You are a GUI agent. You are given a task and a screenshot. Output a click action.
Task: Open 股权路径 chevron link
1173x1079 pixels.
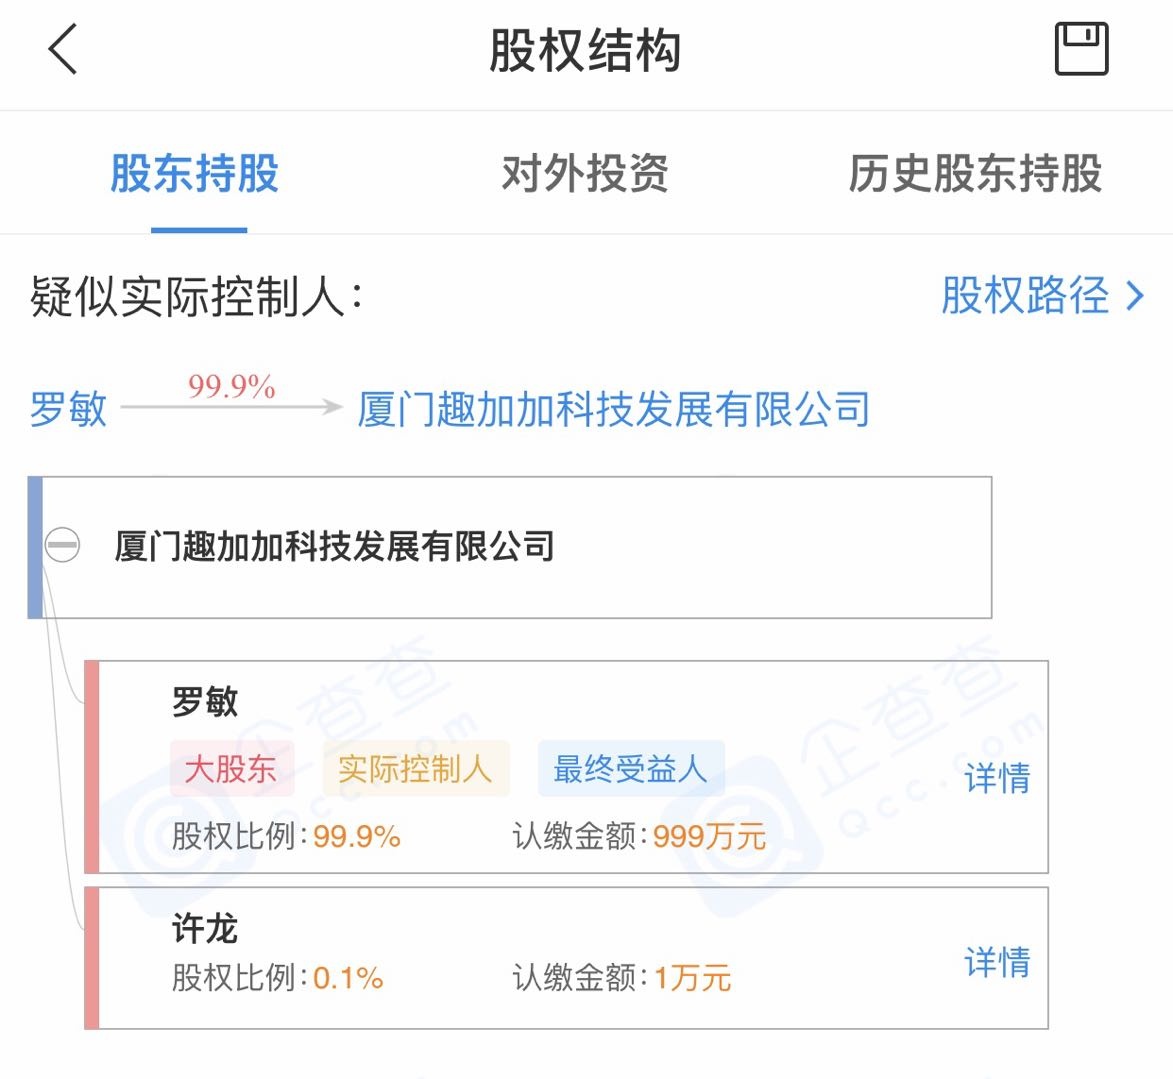click(x=1042, y=296)
